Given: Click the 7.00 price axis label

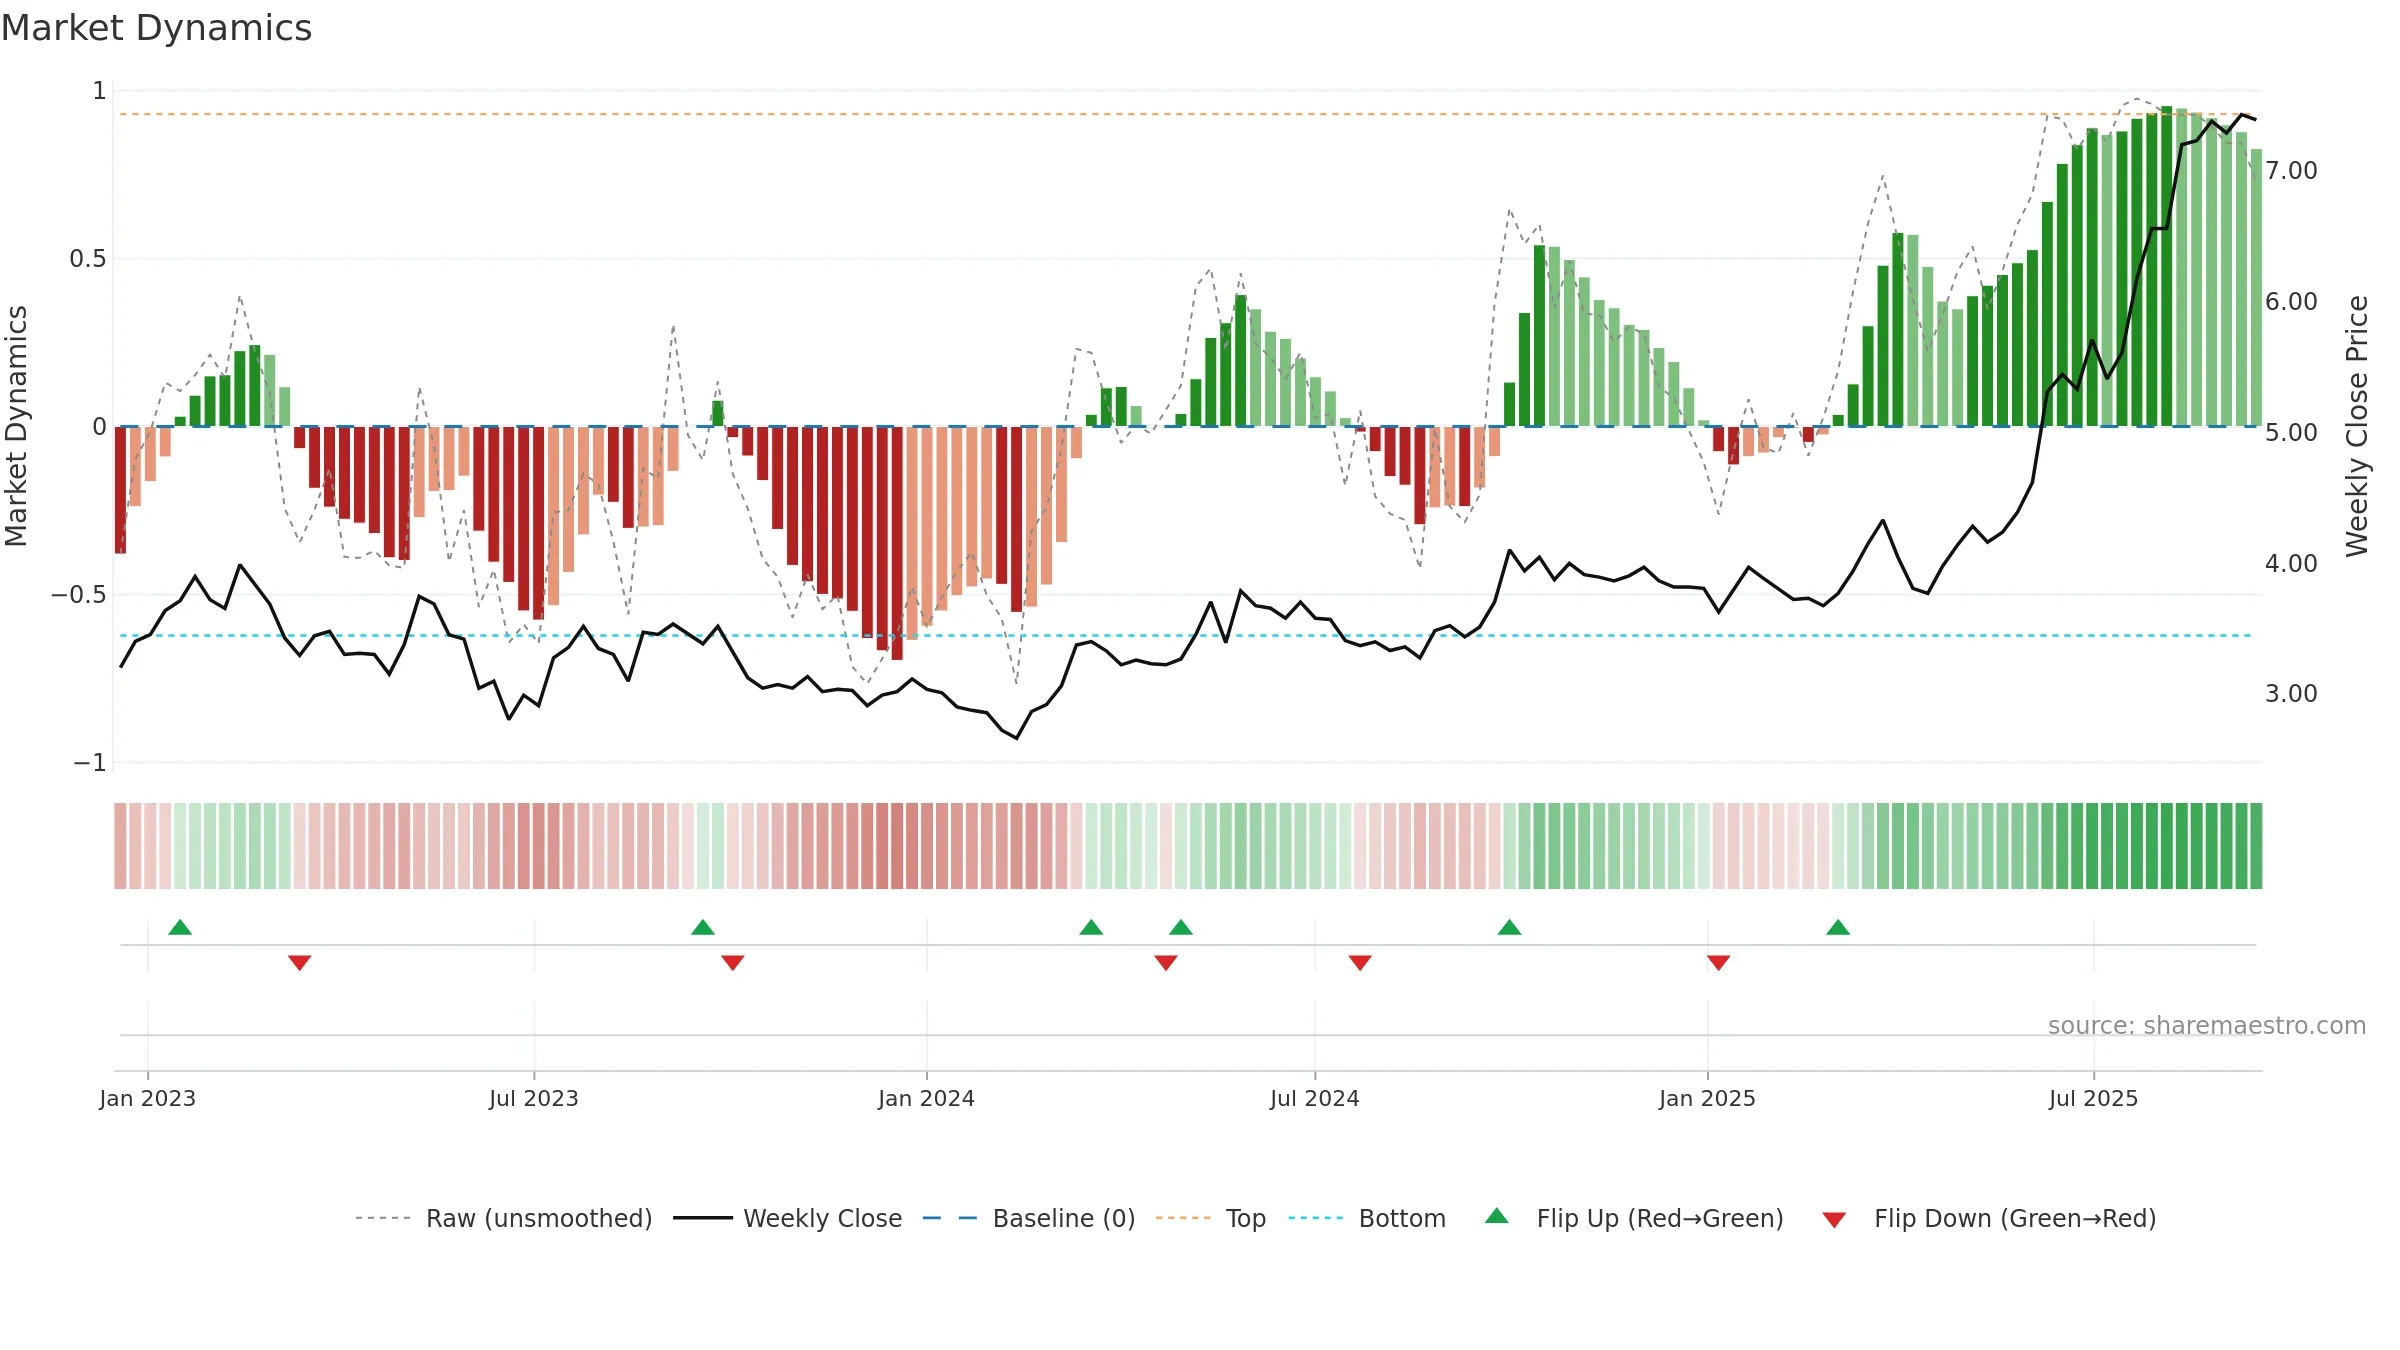Looking at the screenshot, I should (x=2291, y=171).
